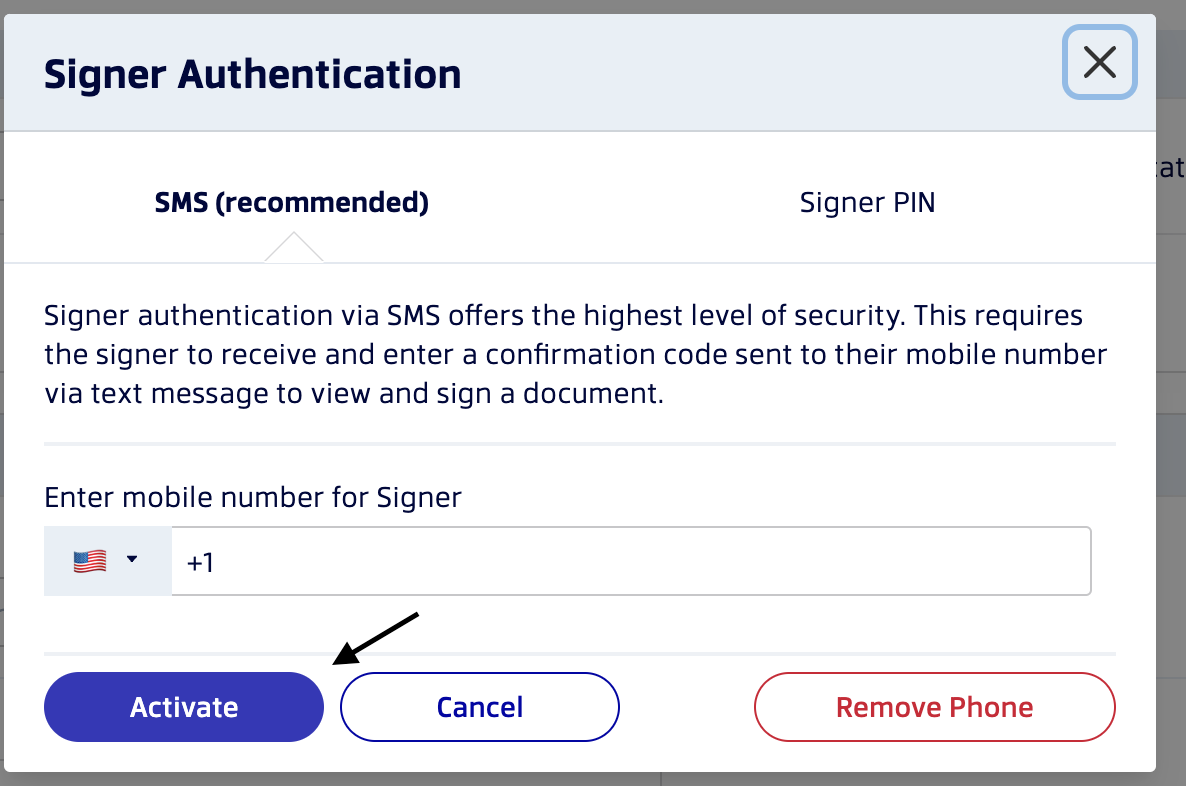1186x786 pixels.
Task: Activate SMS signer authentication
Action: [x=184, y=707]
